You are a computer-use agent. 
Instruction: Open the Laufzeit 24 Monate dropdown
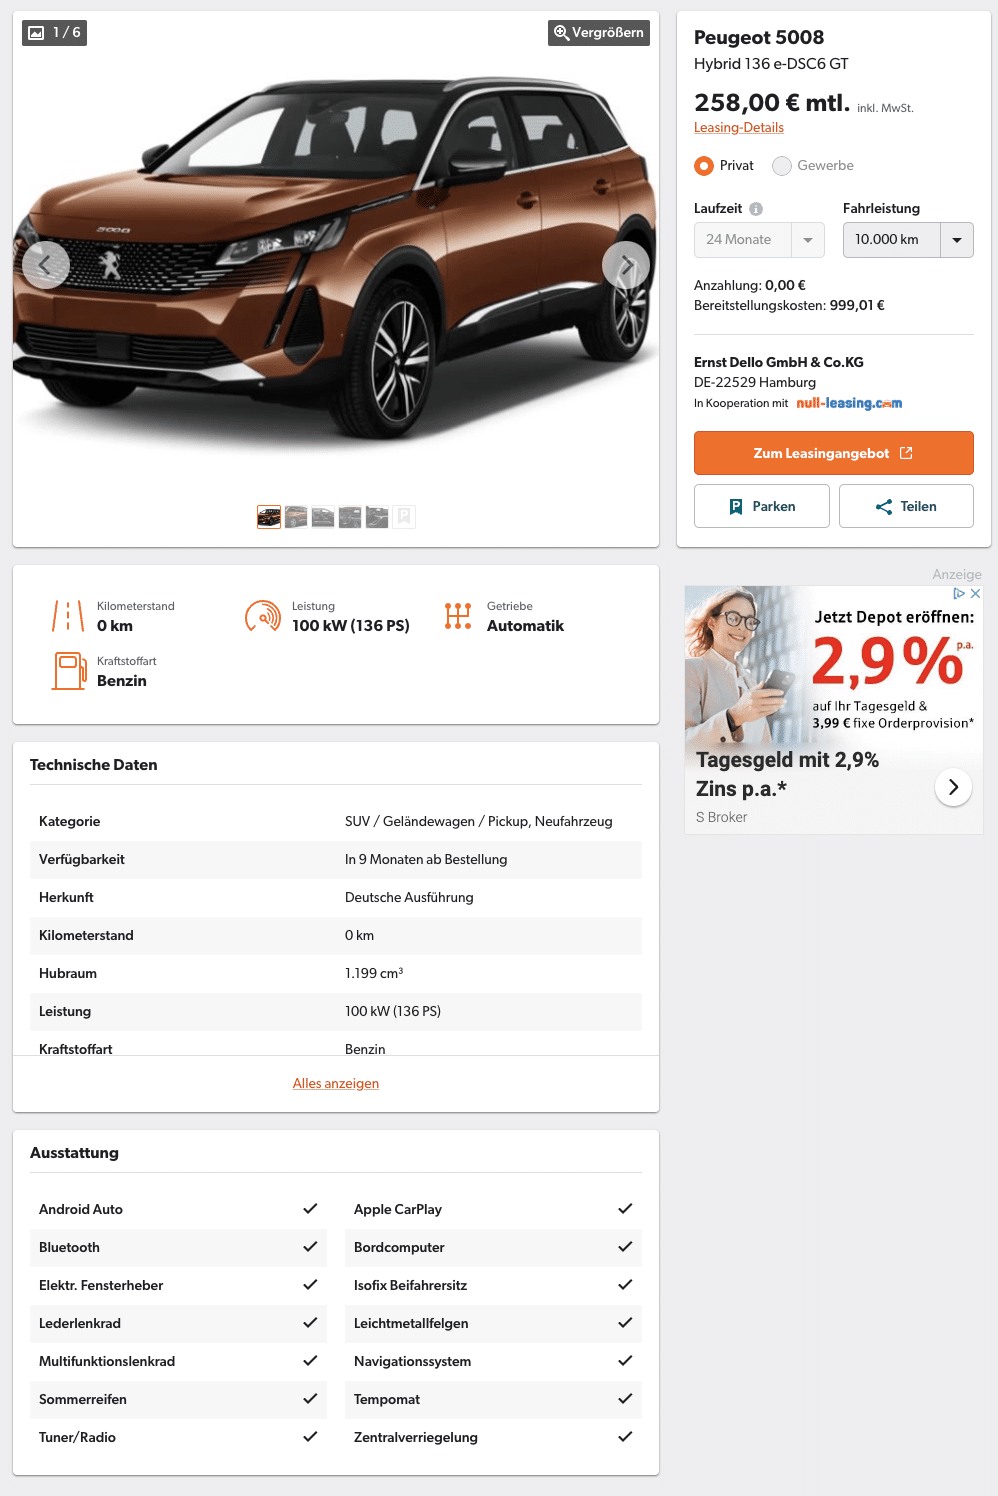(759, 240)
